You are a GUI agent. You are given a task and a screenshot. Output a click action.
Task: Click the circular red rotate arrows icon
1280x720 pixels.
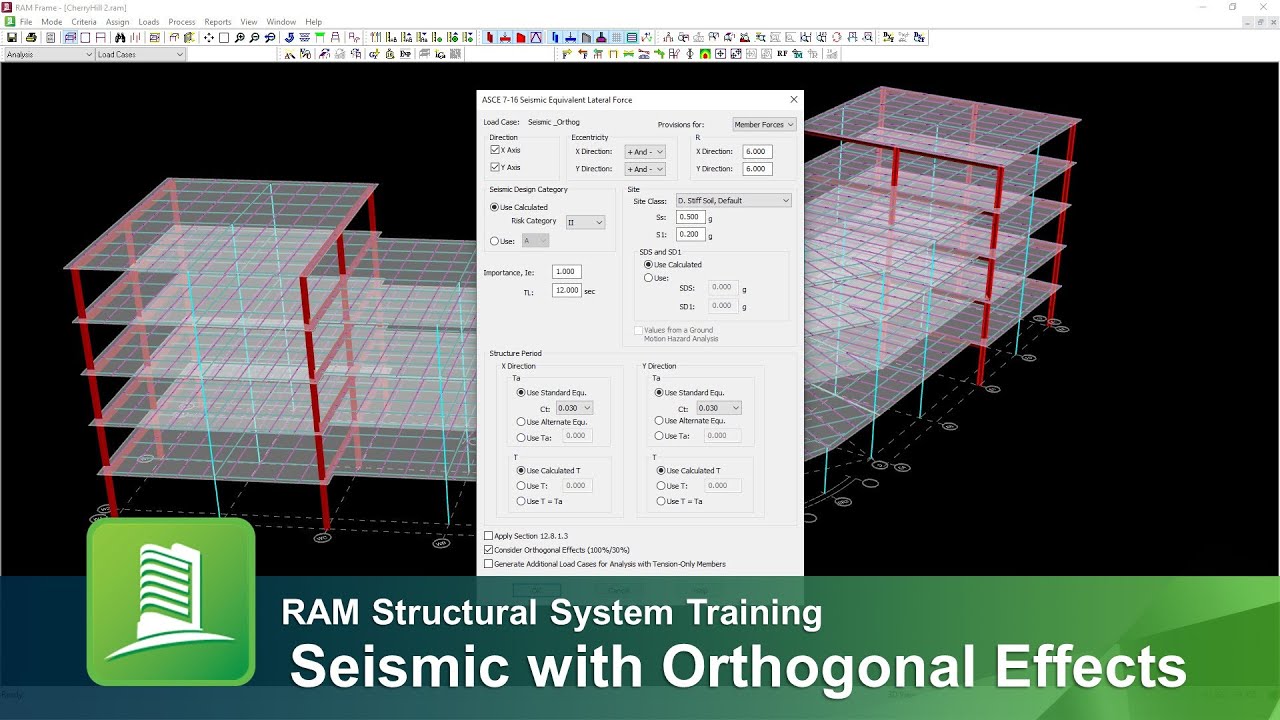(x=836, y=38)
